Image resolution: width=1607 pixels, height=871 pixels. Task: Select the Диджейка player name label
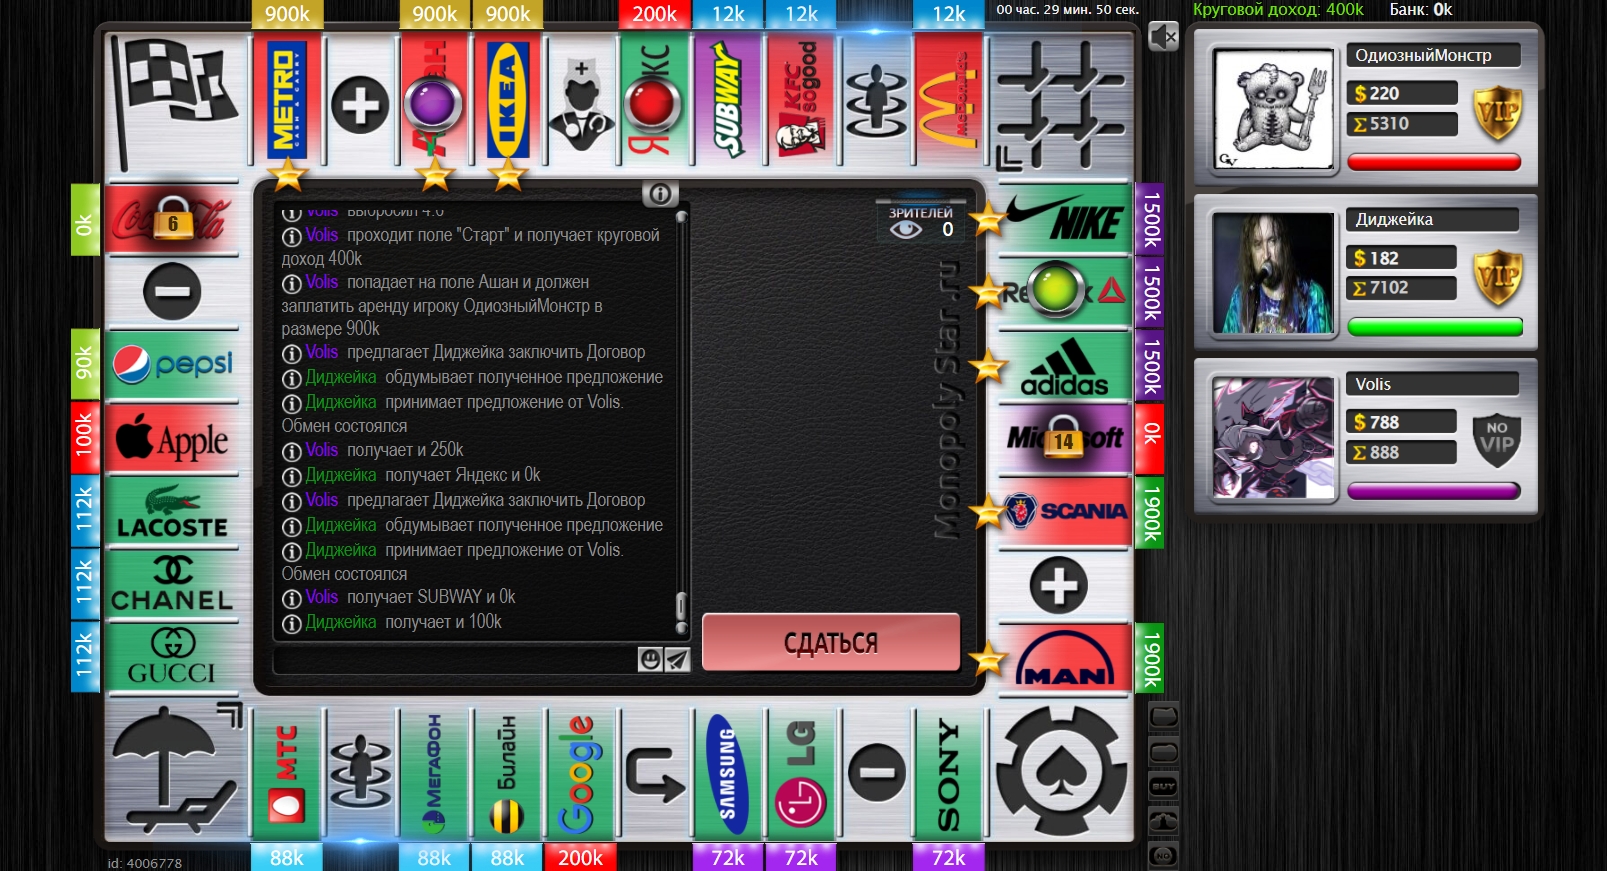[1432, 220]
